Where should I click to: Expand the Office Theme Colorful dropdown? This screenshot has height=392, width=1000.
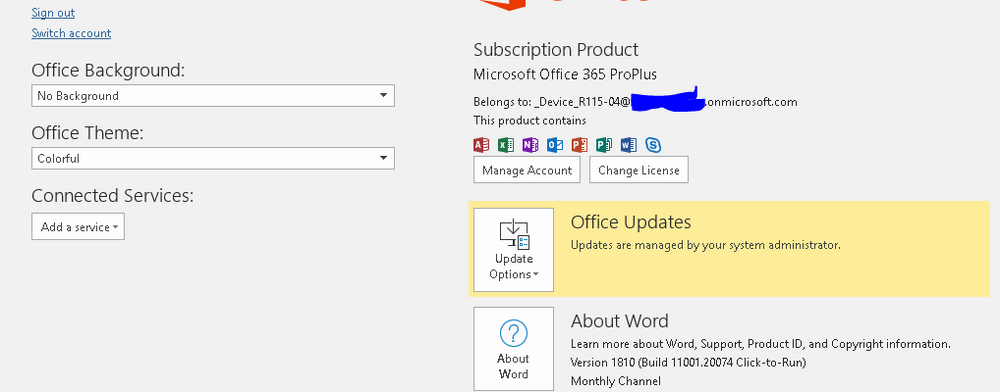(x=213, y=158)
